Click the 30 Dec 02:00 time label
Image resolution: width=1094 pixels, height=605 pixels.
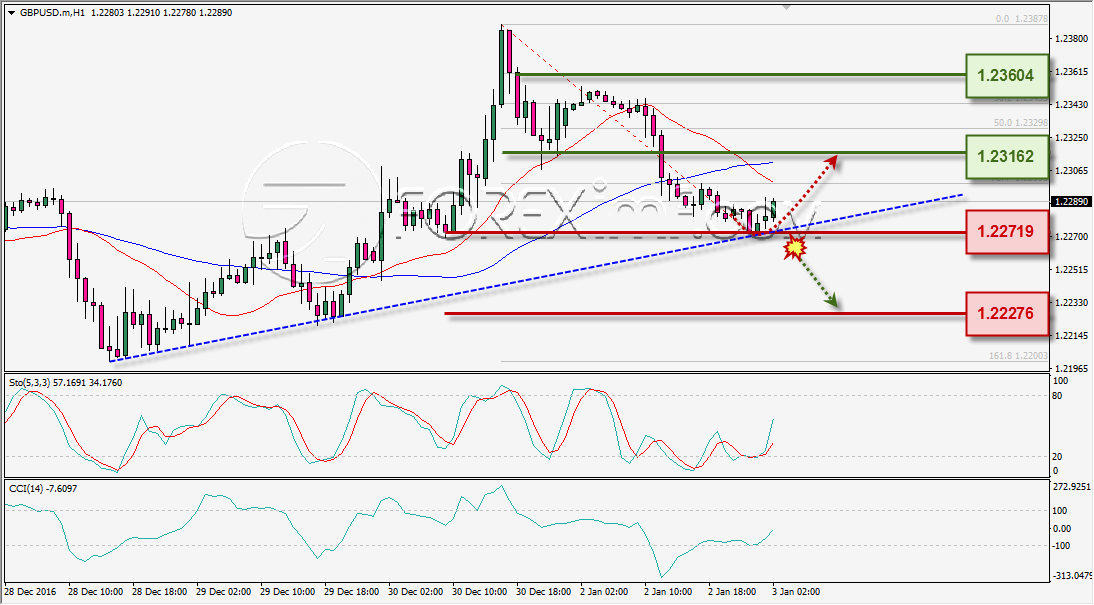click(x=416, y=592)
